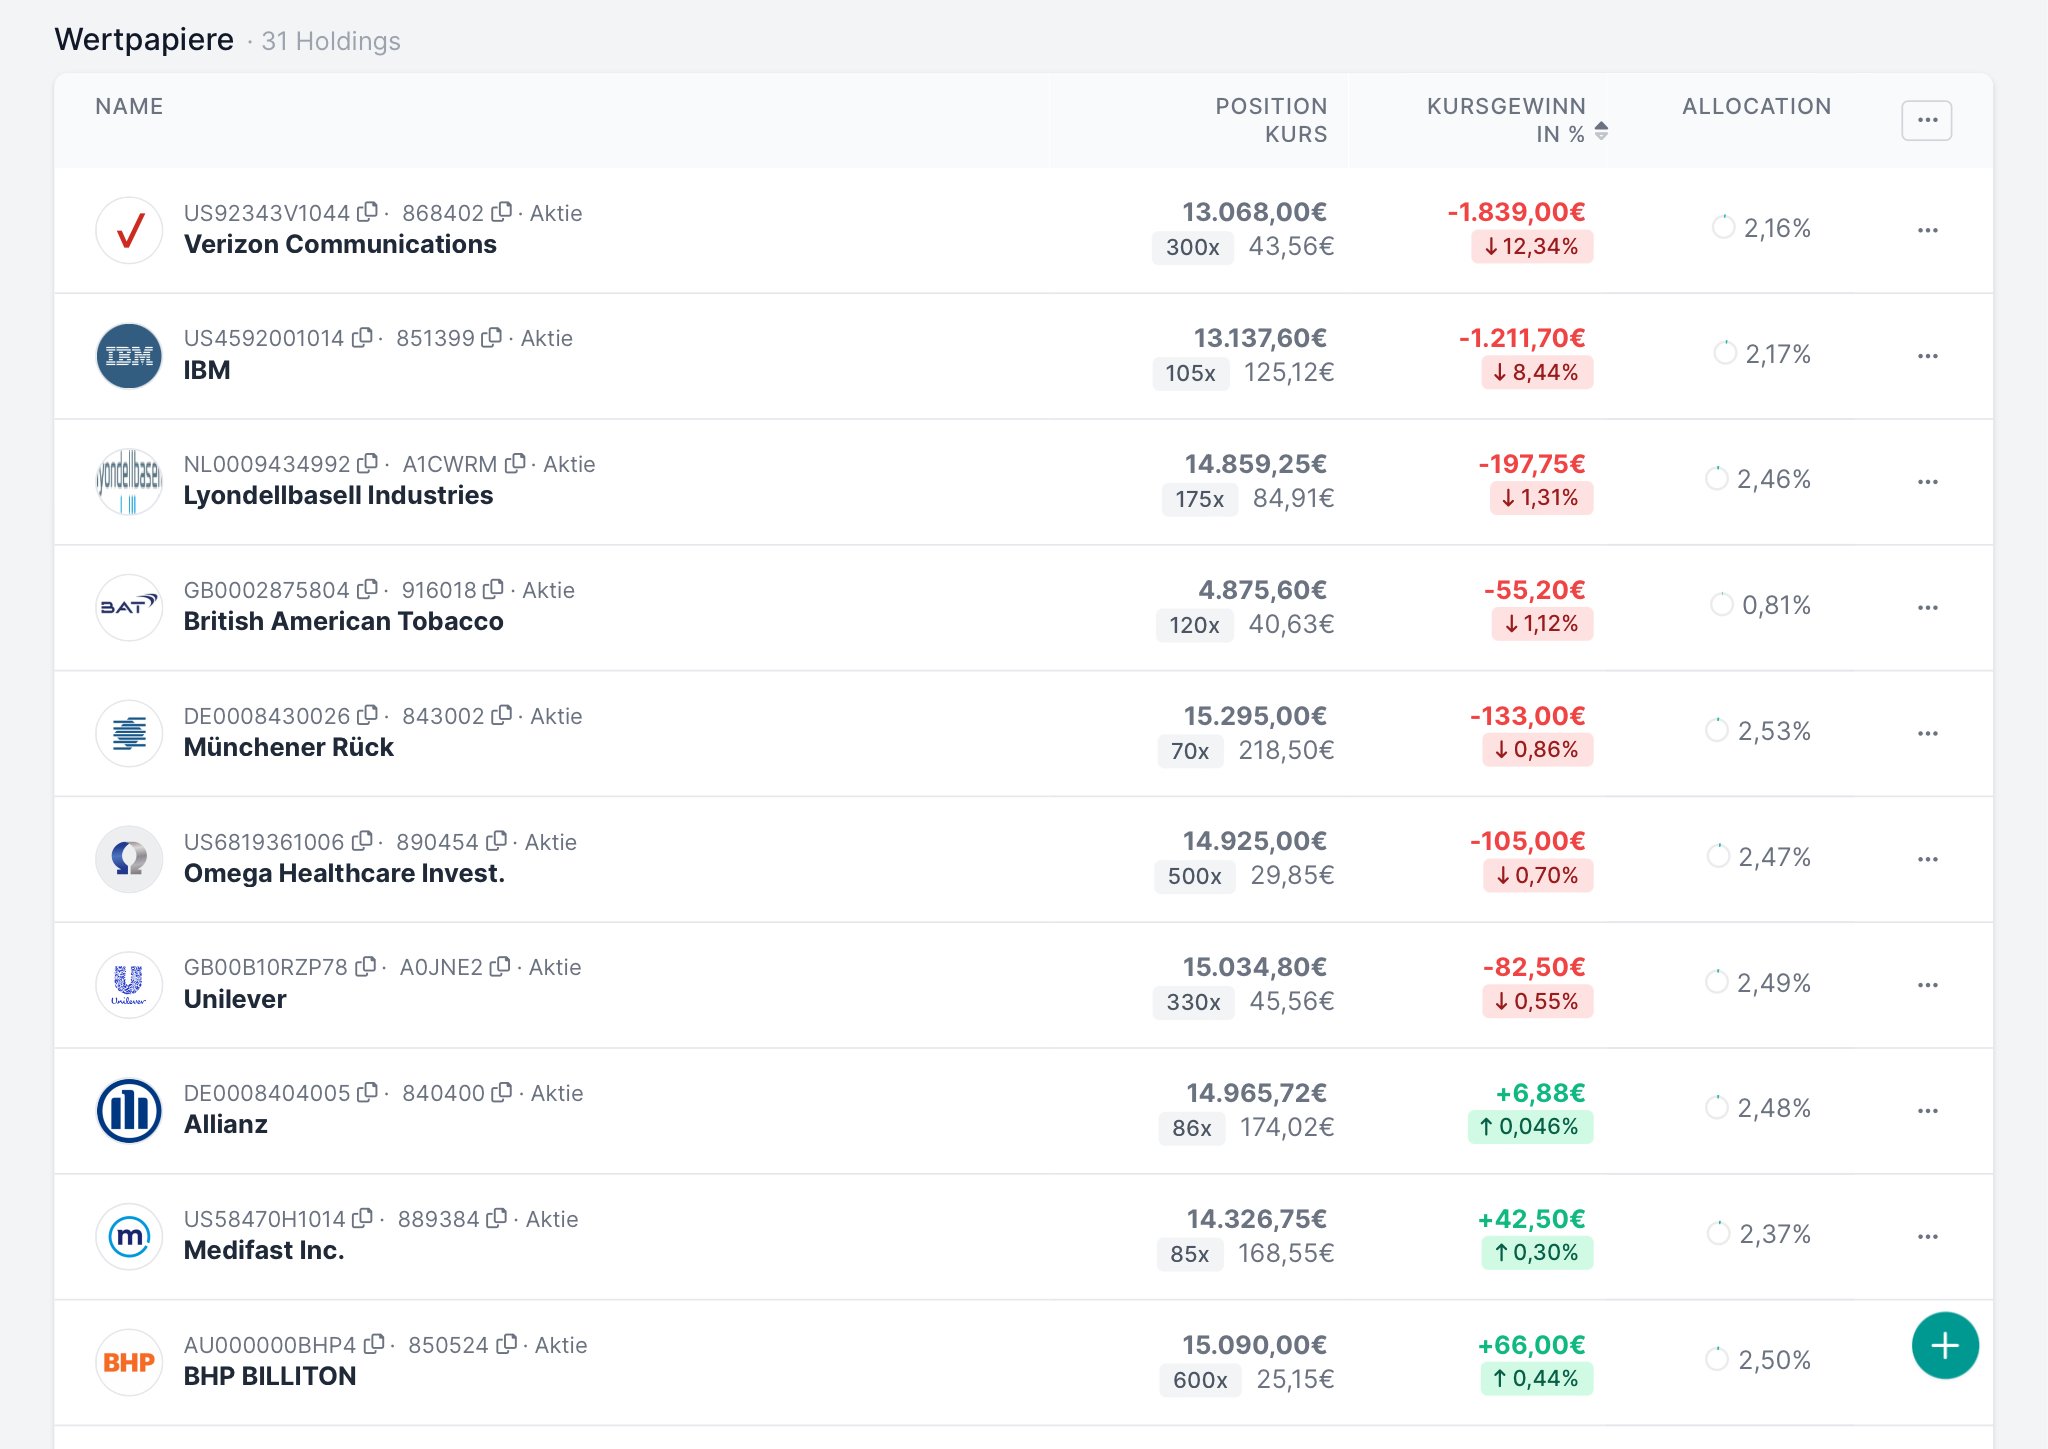Click Allocation column header
Image resolution: width=2048 pixels, height=1449 pixels.
pos(1756,107)
